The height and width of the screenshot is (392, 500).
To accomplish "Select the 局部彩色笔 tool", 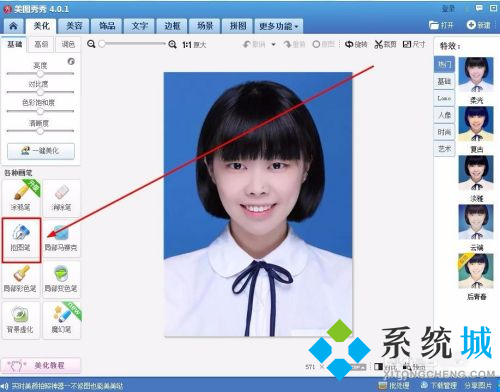I will coord(21,279).
